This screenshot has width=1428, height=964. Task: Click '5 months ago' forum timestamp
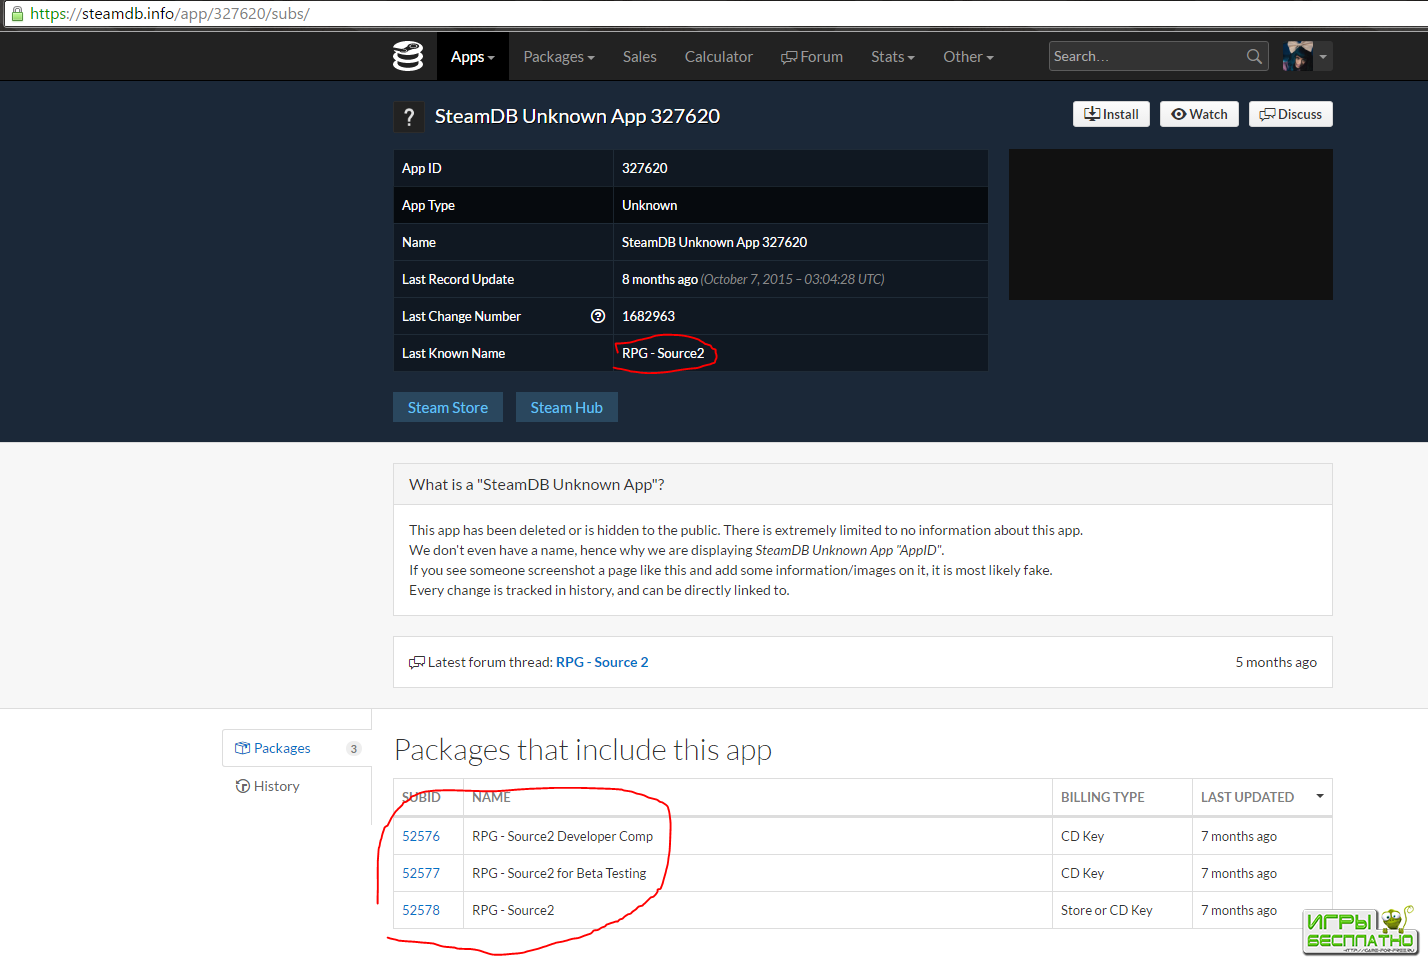(1276, 662)
